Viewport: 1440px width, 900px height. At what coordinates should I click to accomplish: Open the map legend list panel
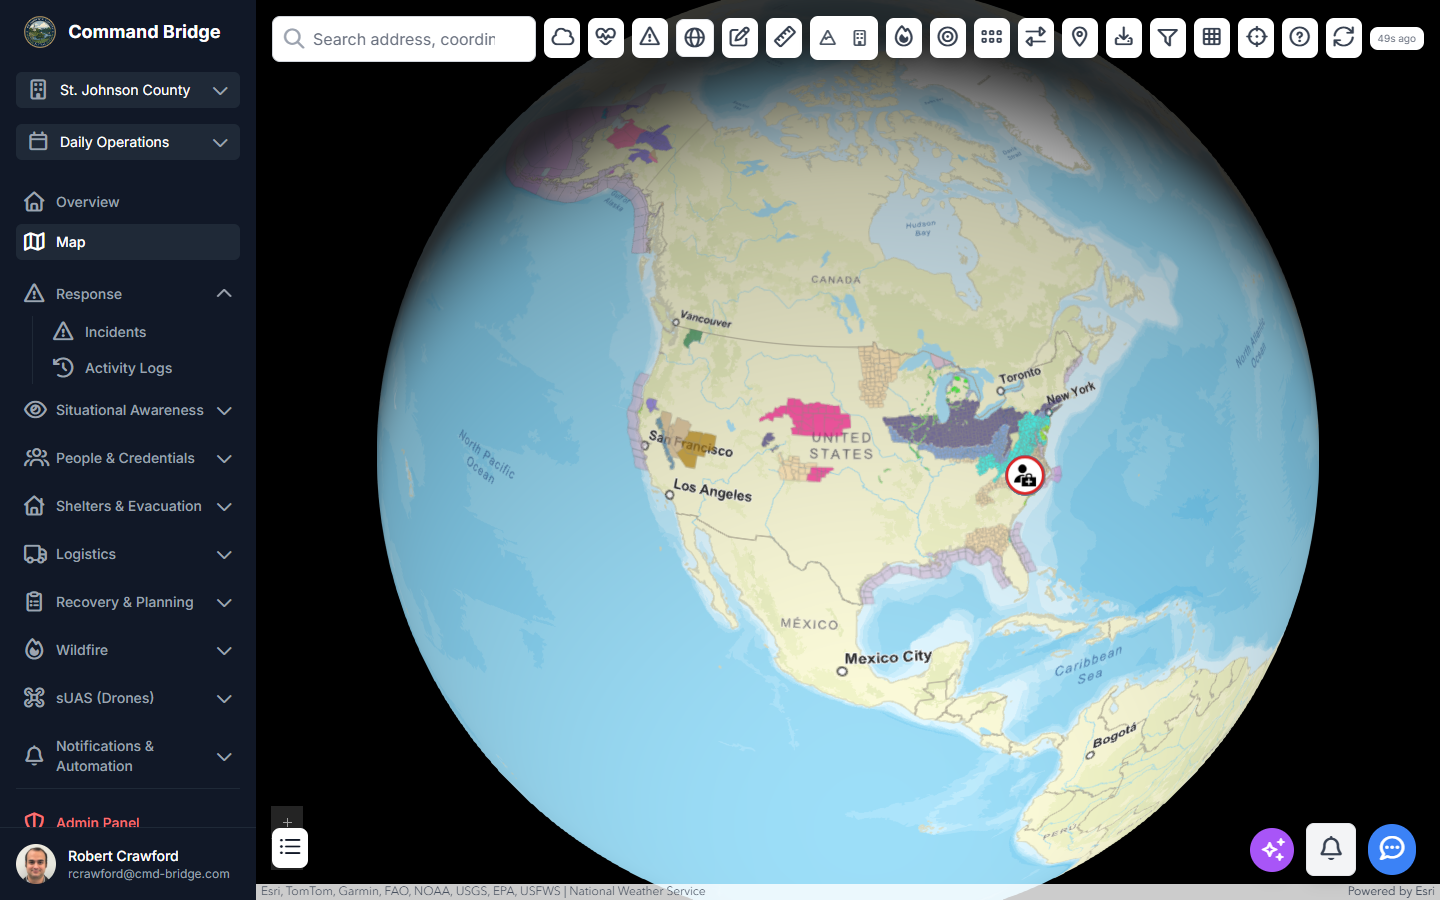click(289, 847)
